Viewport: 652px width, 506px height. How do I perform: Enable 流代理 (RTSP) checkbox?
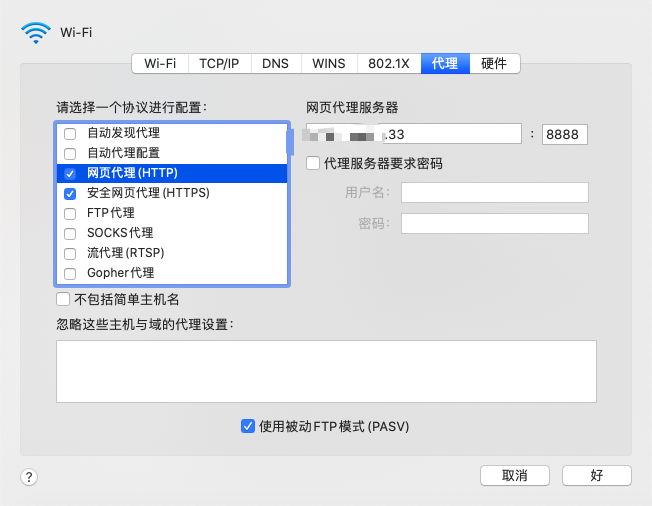pos(70,254)
